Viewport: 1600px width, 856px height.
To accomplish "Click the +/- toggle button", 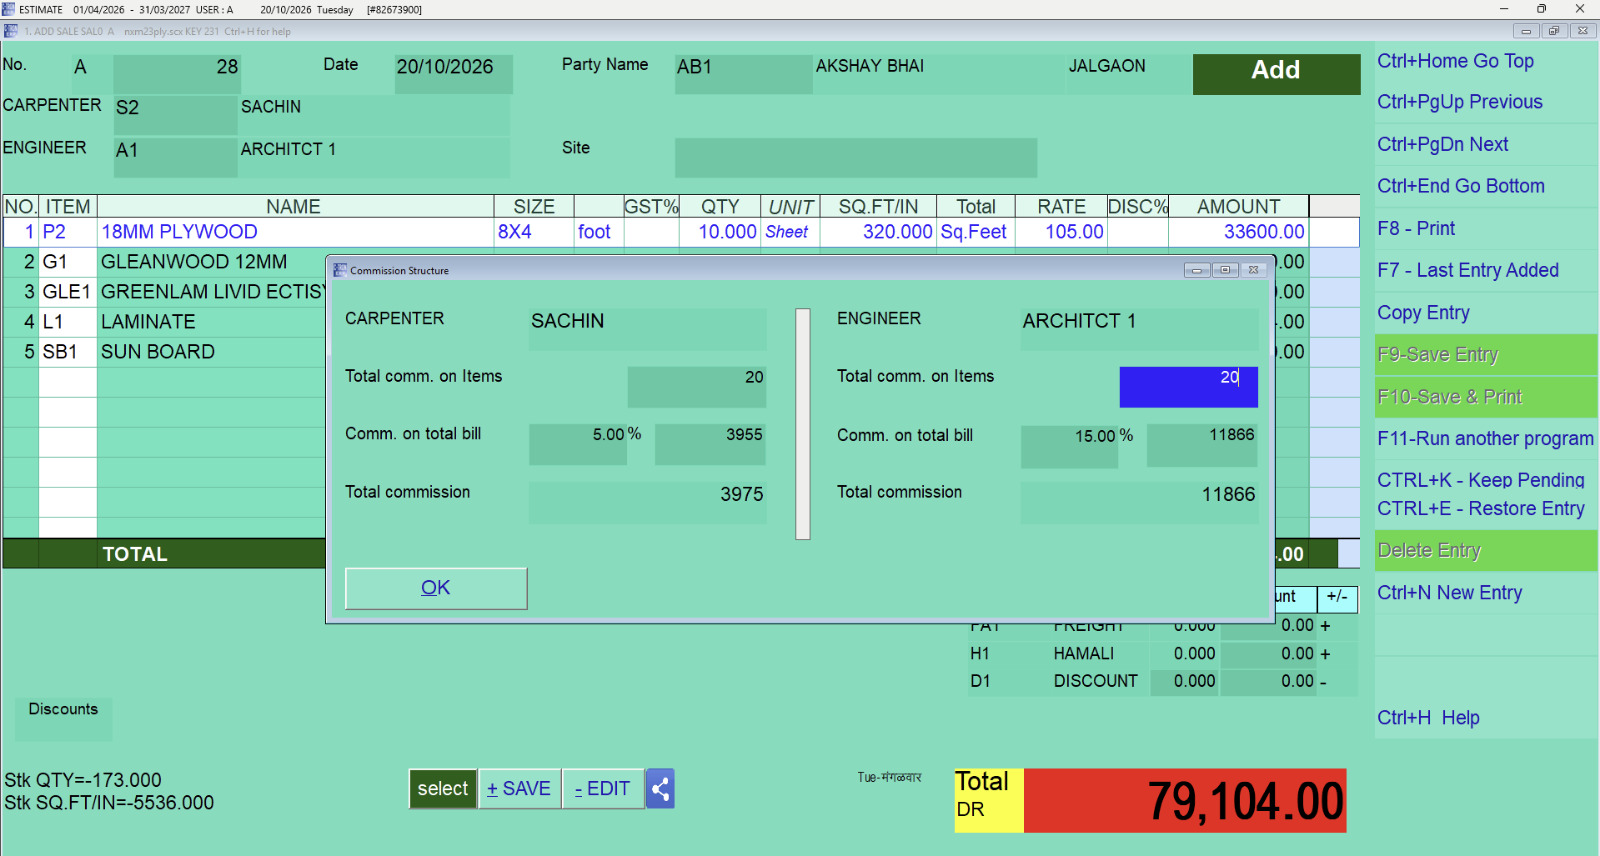I will point(1337,597).
